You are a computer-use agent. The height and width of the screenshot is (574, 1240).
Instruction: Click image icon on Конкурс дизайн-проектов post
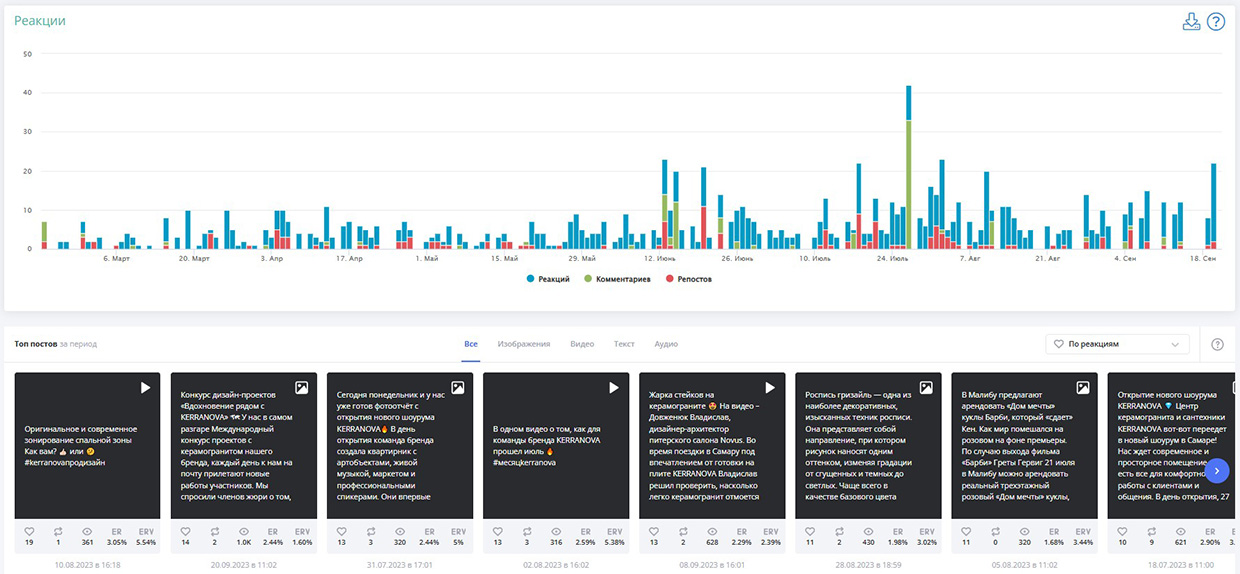302,387
